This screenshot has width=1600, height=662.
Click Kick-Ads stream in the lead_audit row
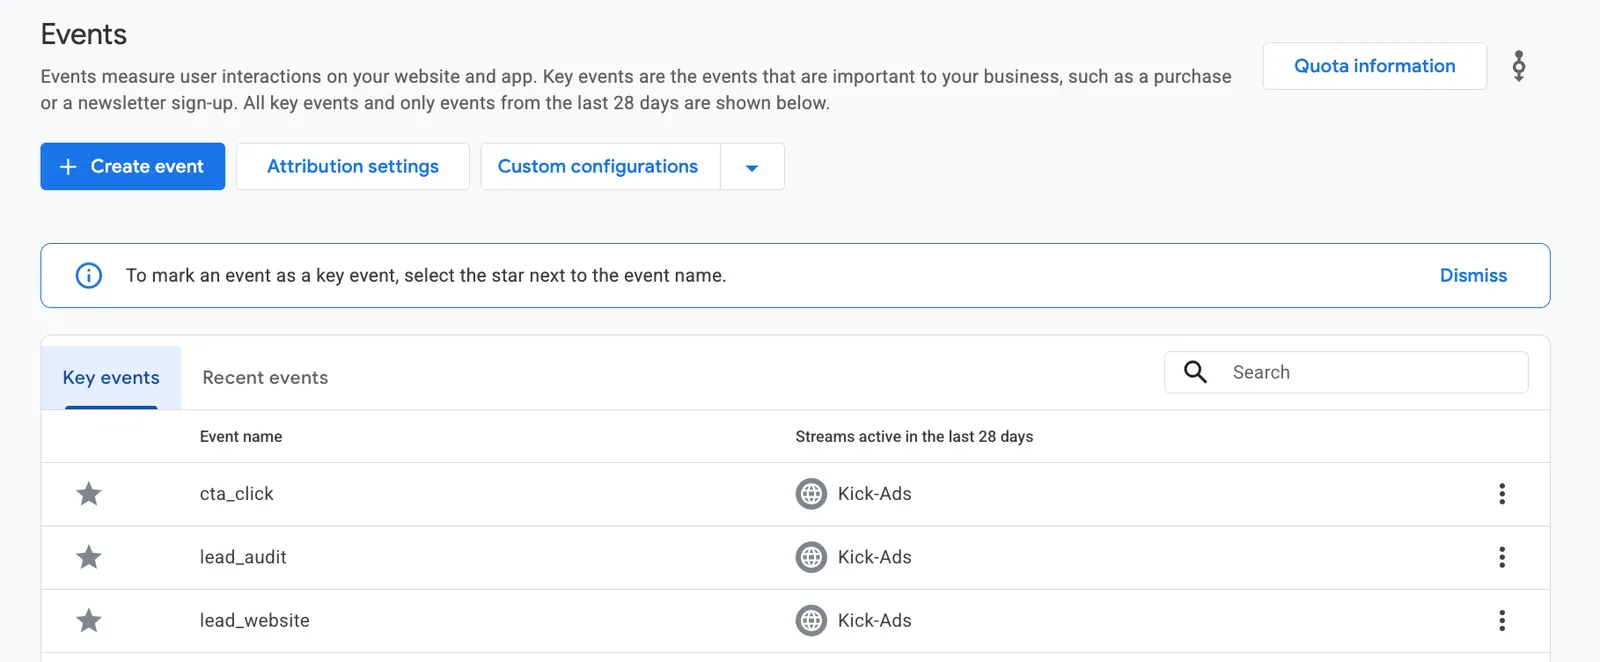tap(874, 557)
